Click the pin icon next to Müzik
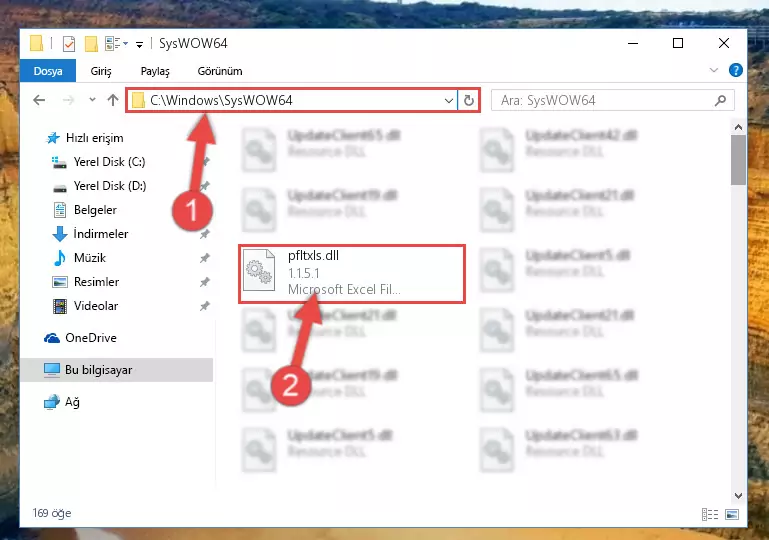769x540 pixels. (x=205, y=258)
